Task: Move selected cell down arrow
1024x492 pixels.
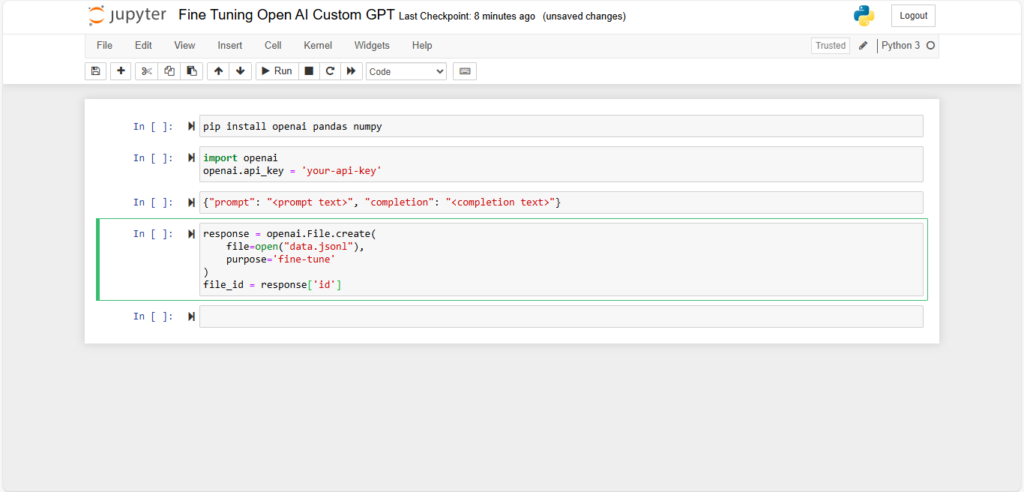Action: coord(240,71)
